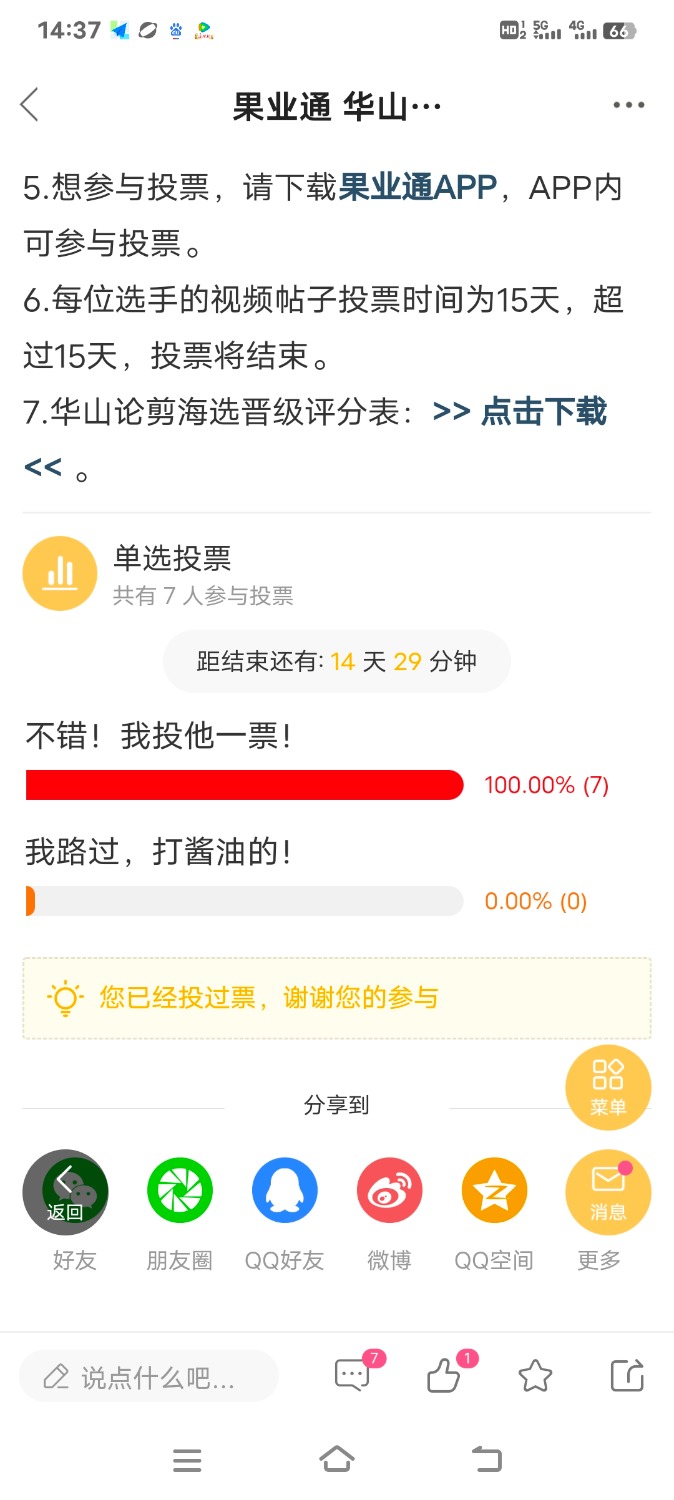Share to QQ空间 star icon
This screenshot has width=674, height=1500.
click(494, 1190)
